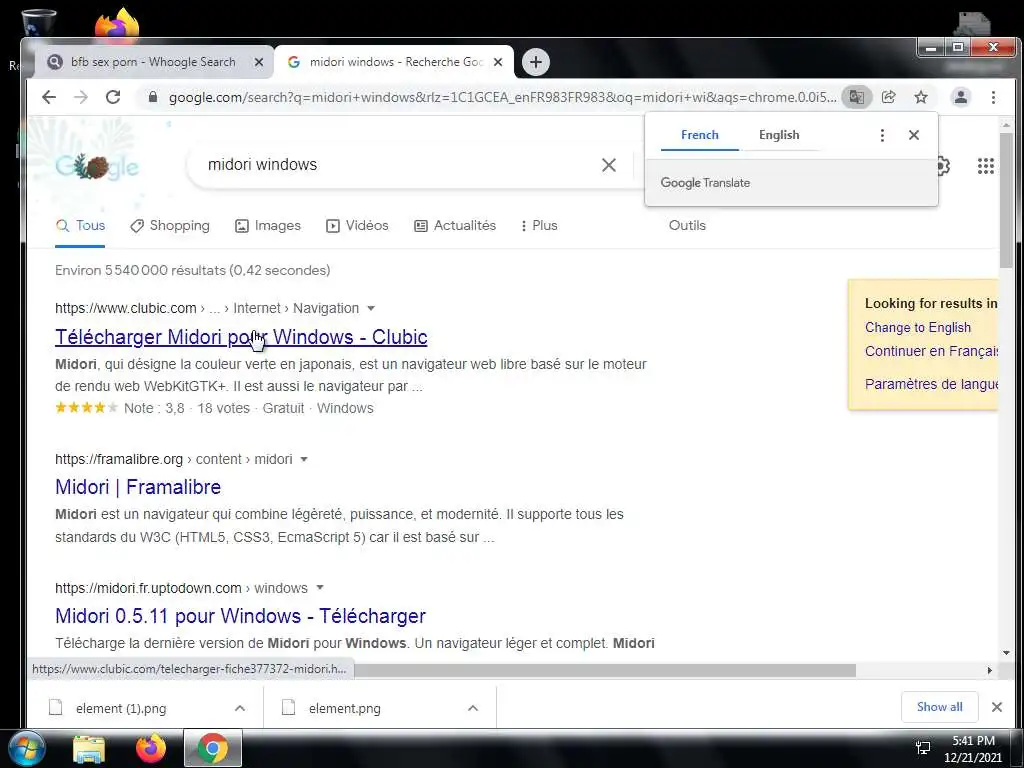Open a new tab with the plus button
Screen dimensions: 1024x768
536,62
